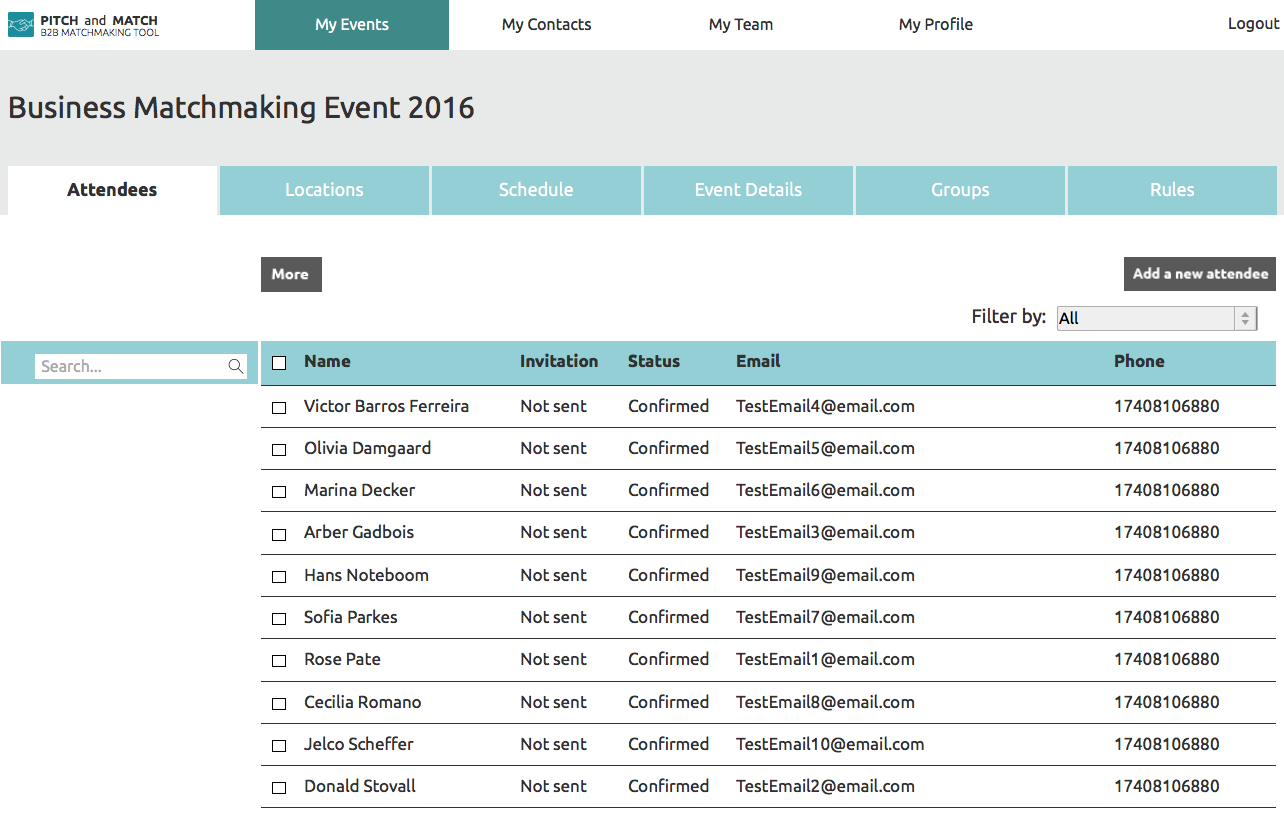This screenshot has height=817, width=1284.
Task: Open attendee Donald Stovall
Action: point(360,786)
